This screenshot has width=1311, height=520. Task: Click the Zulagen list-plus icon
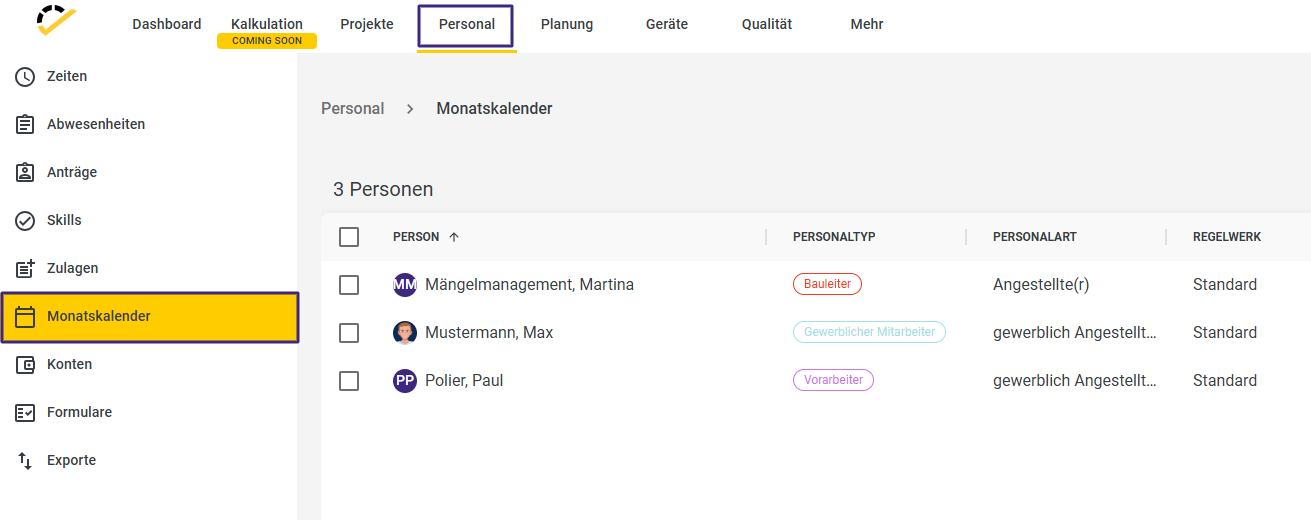tap(25, 268)
